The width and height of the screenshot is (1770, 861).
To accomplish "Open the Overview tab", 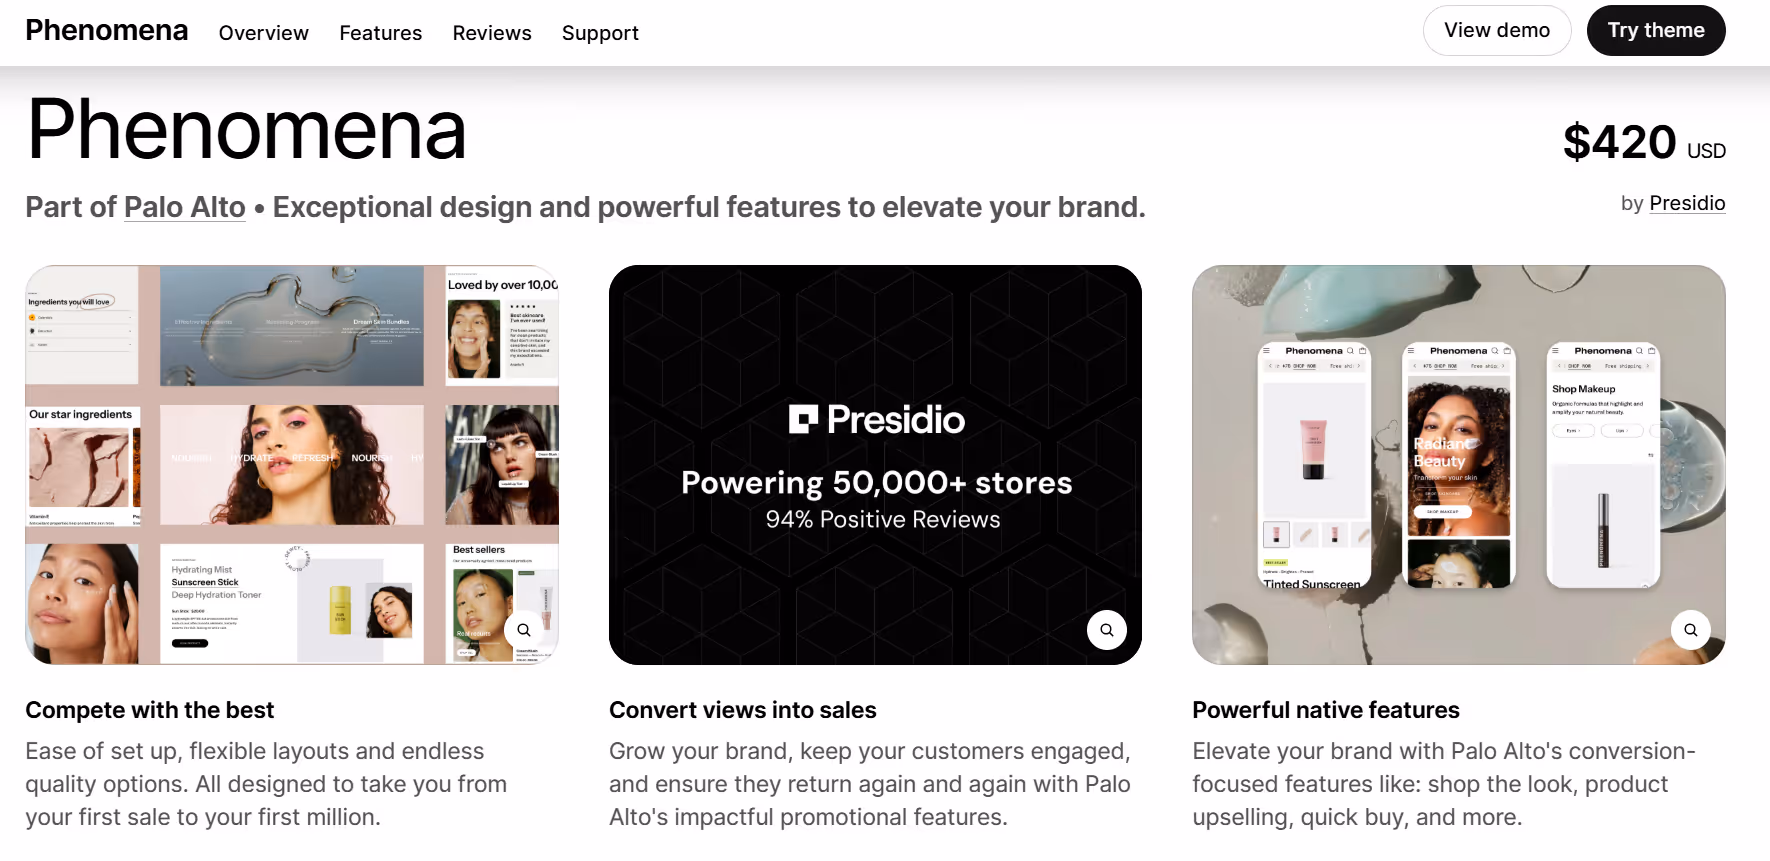I will (x=264, y=33).
